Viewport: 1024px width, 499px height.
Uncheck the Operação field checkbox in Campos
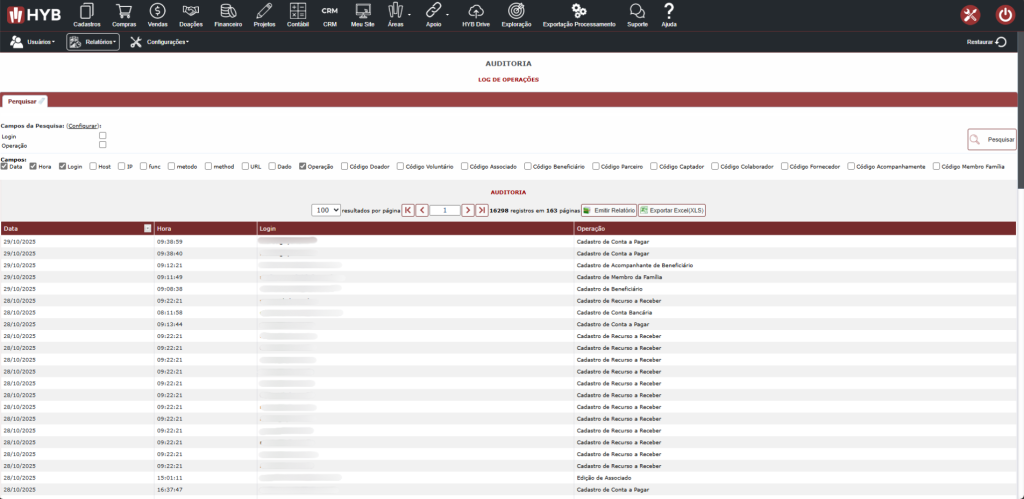[x=303, y=166]
